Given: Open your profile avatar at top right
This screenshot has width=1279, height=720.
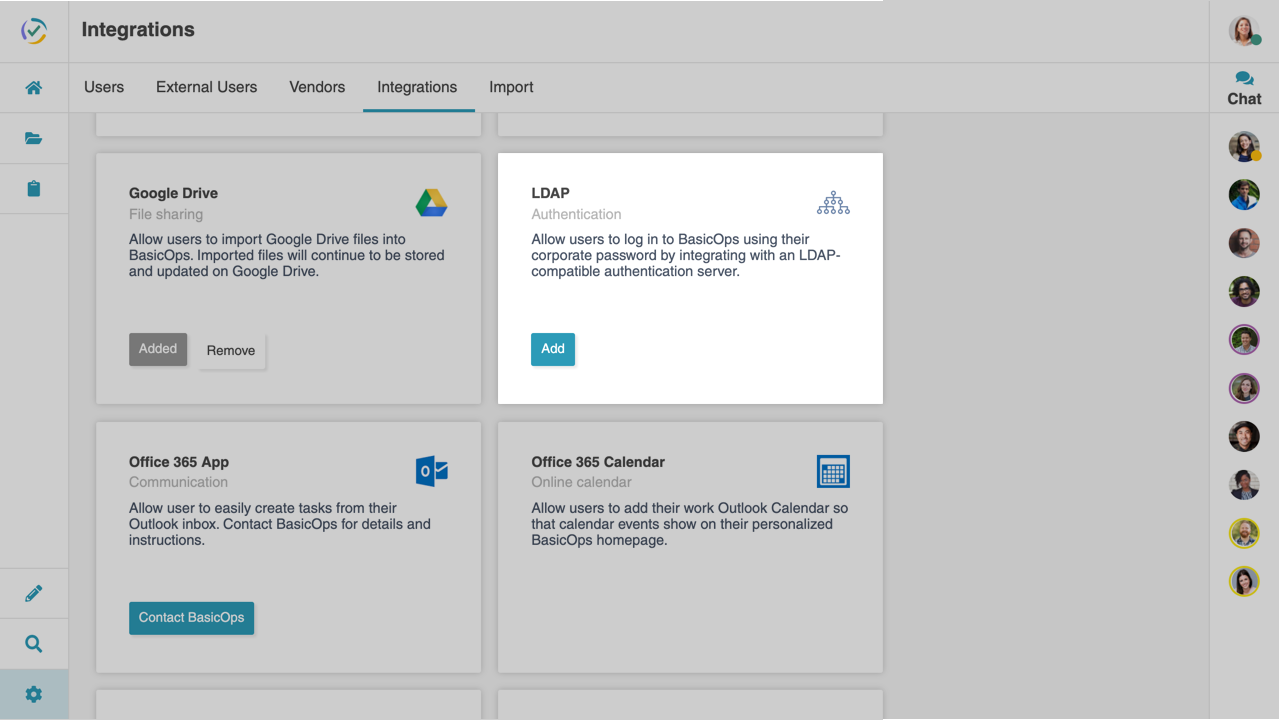Looking at the screenshot, I should pyautogui.click(x=1243, y=31).
